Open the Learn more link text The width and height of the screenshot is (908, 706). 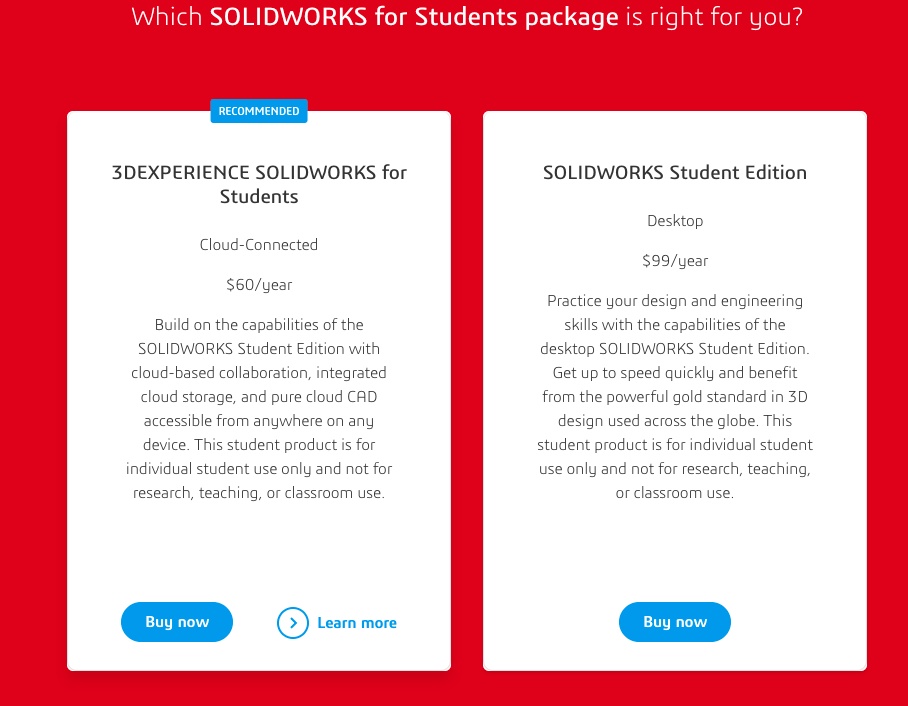pyautogui.click(x=357, y=623)
